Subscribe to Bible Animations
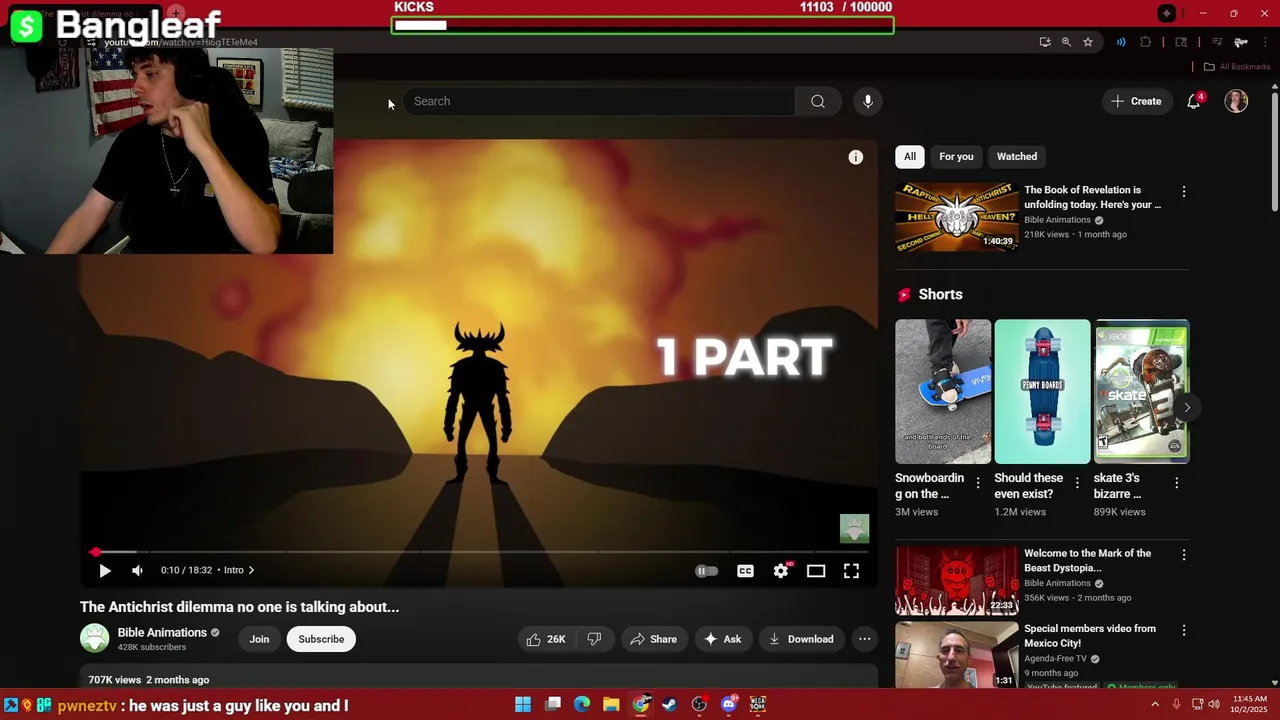Image resolution: width=1280 pixels, height=720 pixels. pyautogui.click(x=321, y=639)
